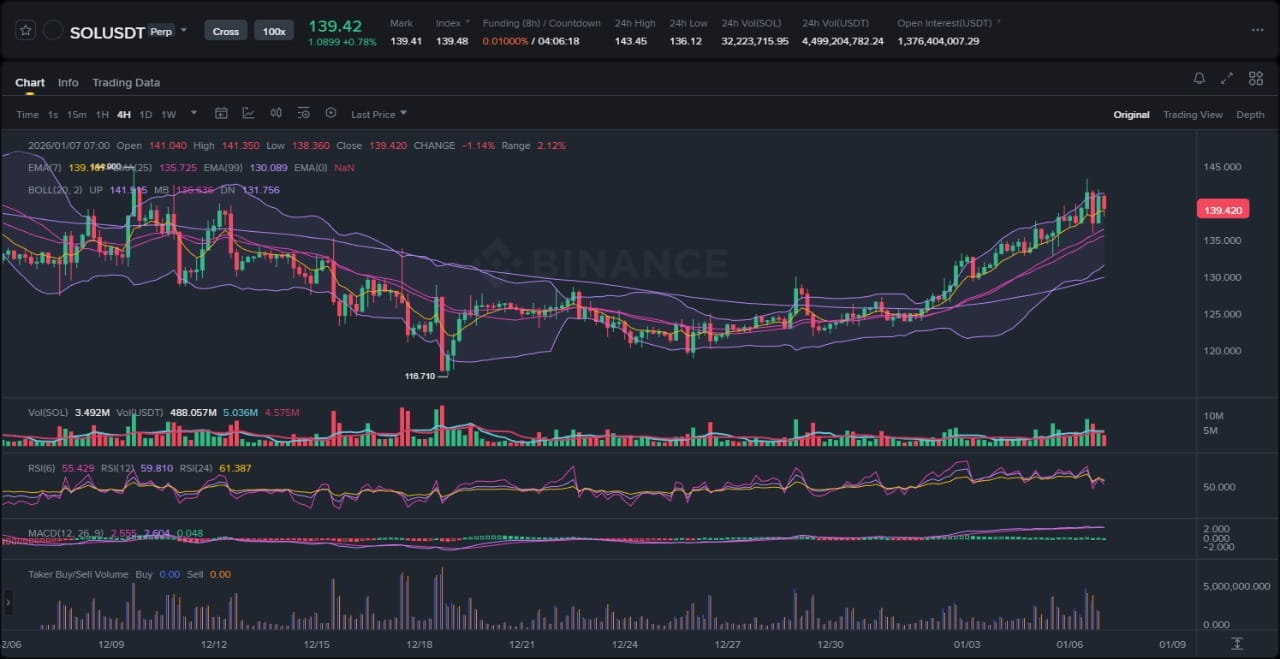
Task: Change the candlestick chart style icon
Action: click(x=276, y=114)
